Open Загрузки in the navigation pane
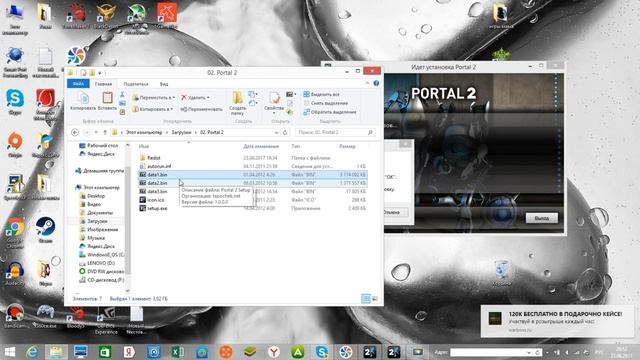The width and height of the screenshot is (640, 360). tap(97, 221)
